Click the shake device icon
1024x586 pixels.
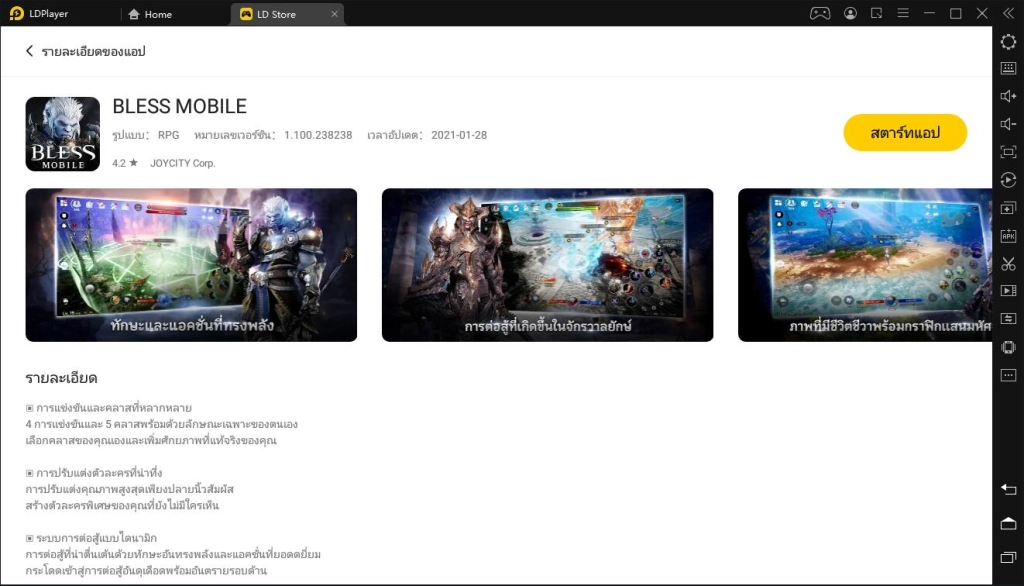tap(1008, 348)
